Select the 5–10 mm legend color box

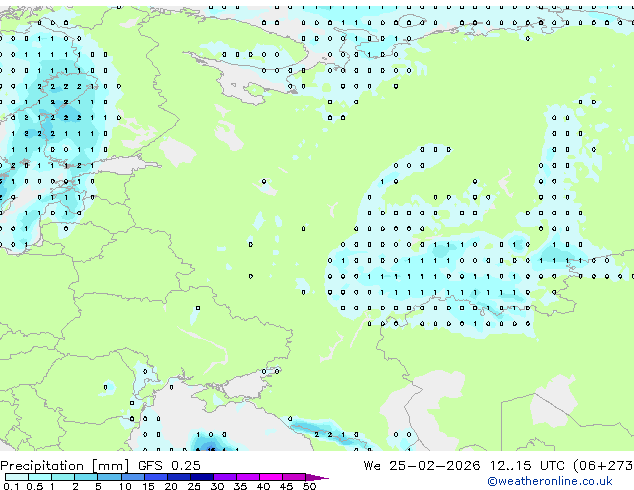click(109, 477)
